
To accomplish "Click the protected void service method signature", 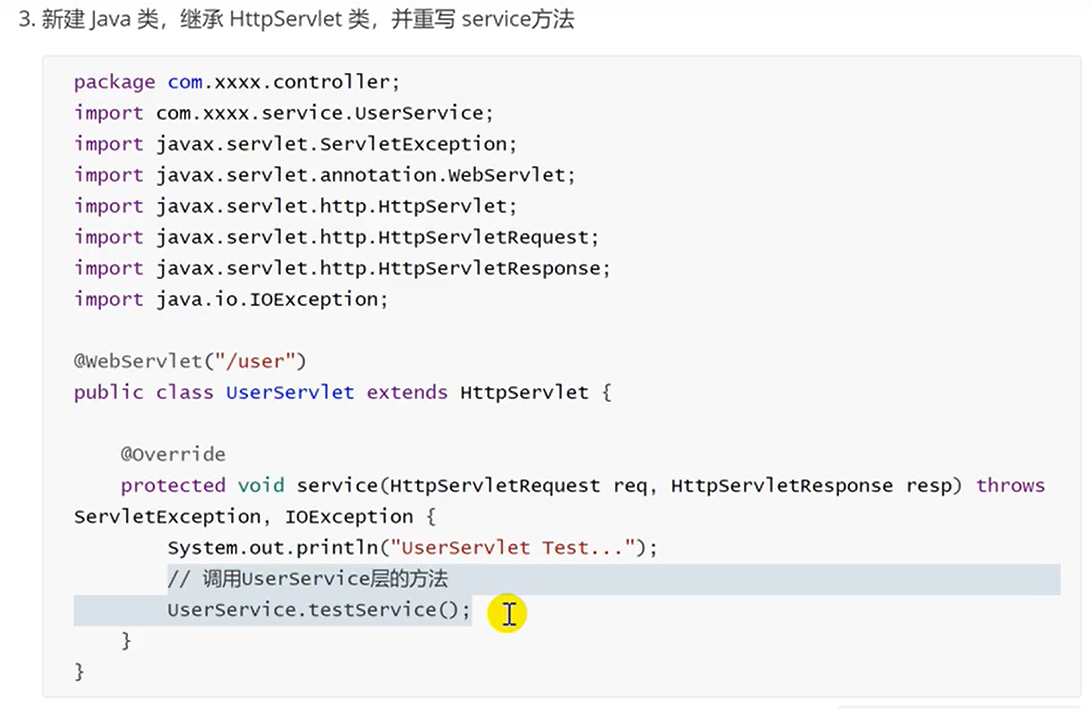I will (x=582, y=485).
